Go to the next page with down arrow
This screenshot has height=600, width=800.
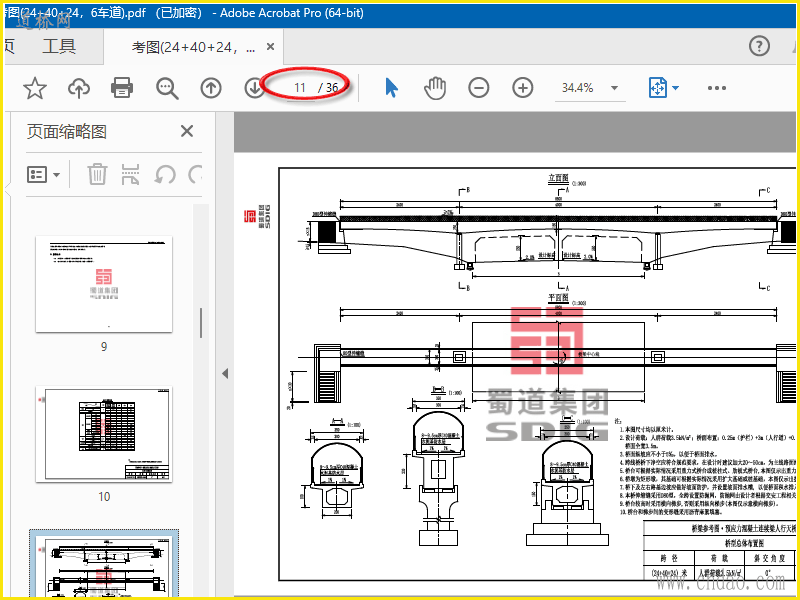click(254, 88)
